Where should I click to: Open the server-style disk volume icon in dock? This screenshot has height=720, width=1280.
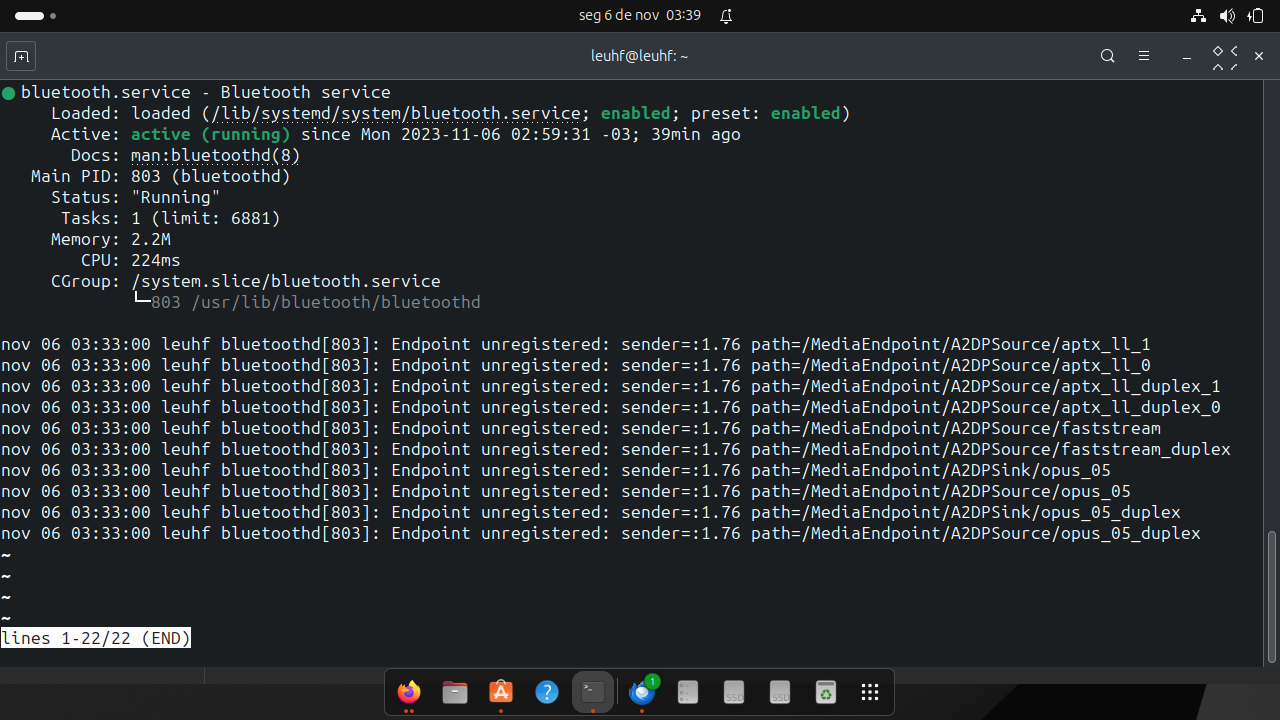pos(688,692)
